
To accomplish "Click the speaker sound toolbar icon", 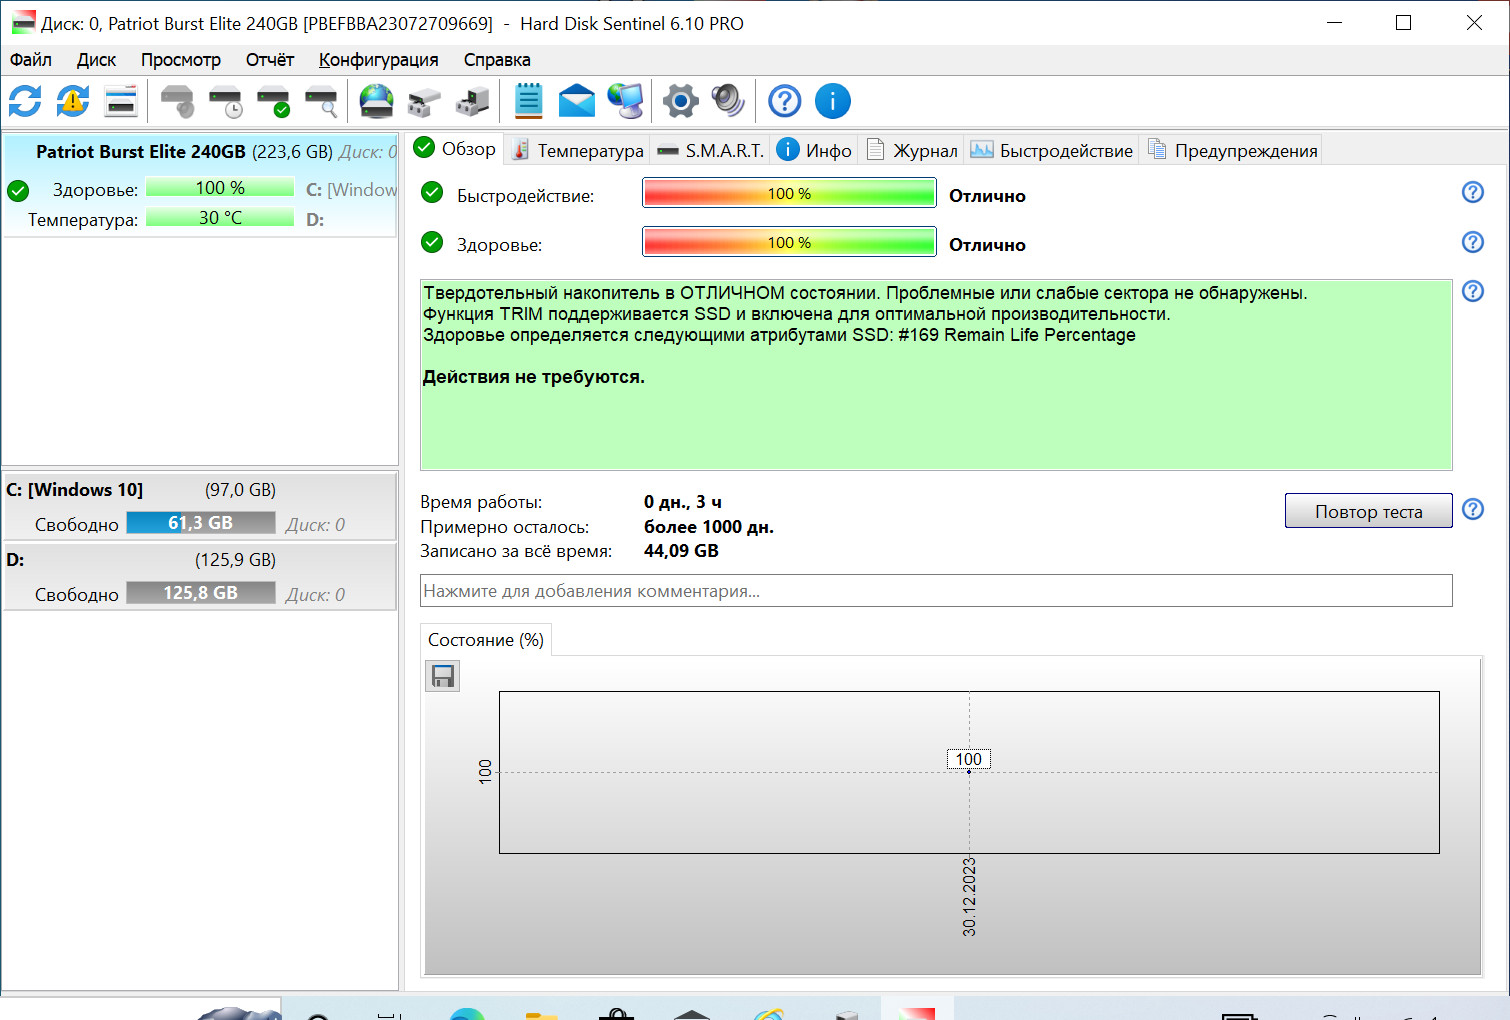I will 728,101.
